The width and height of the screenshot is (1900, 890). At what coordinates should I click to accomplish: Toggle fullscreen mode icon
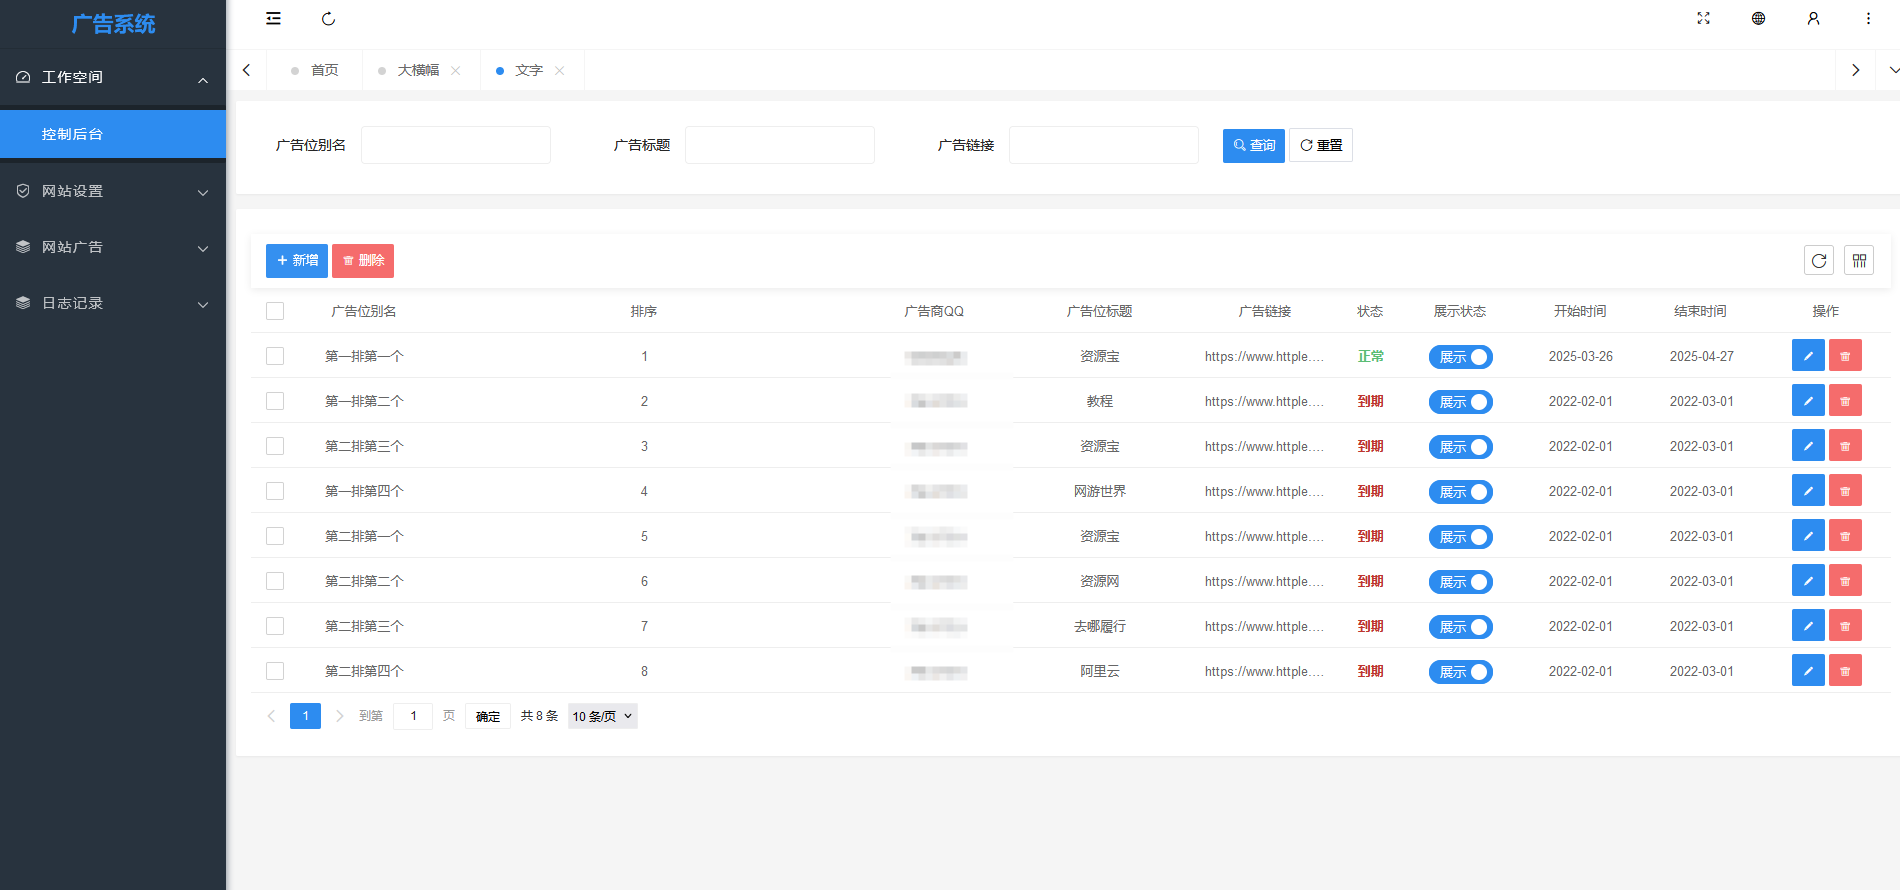(1704, 18)
